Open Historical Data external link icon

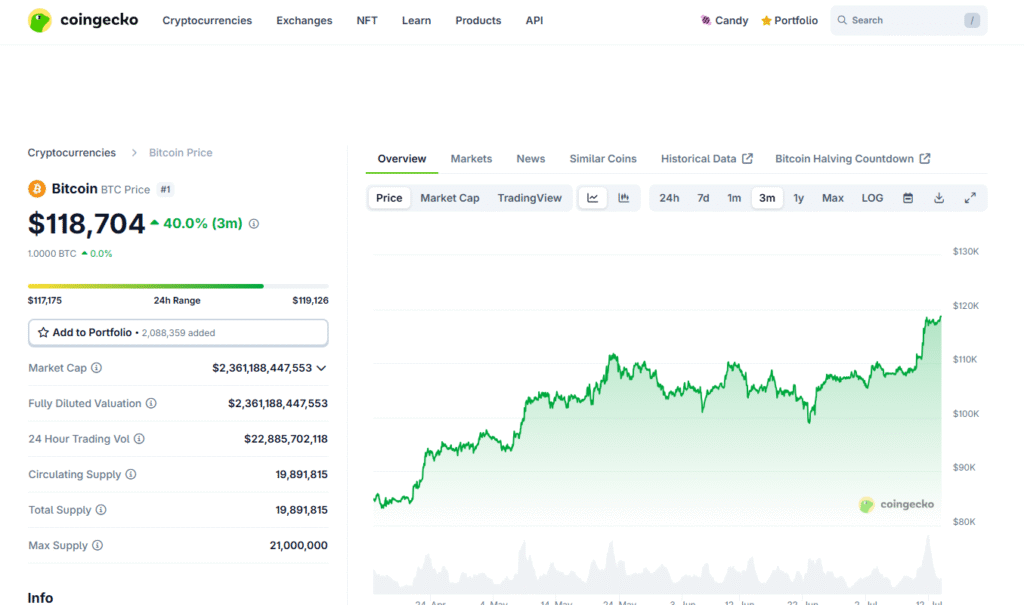748,159
